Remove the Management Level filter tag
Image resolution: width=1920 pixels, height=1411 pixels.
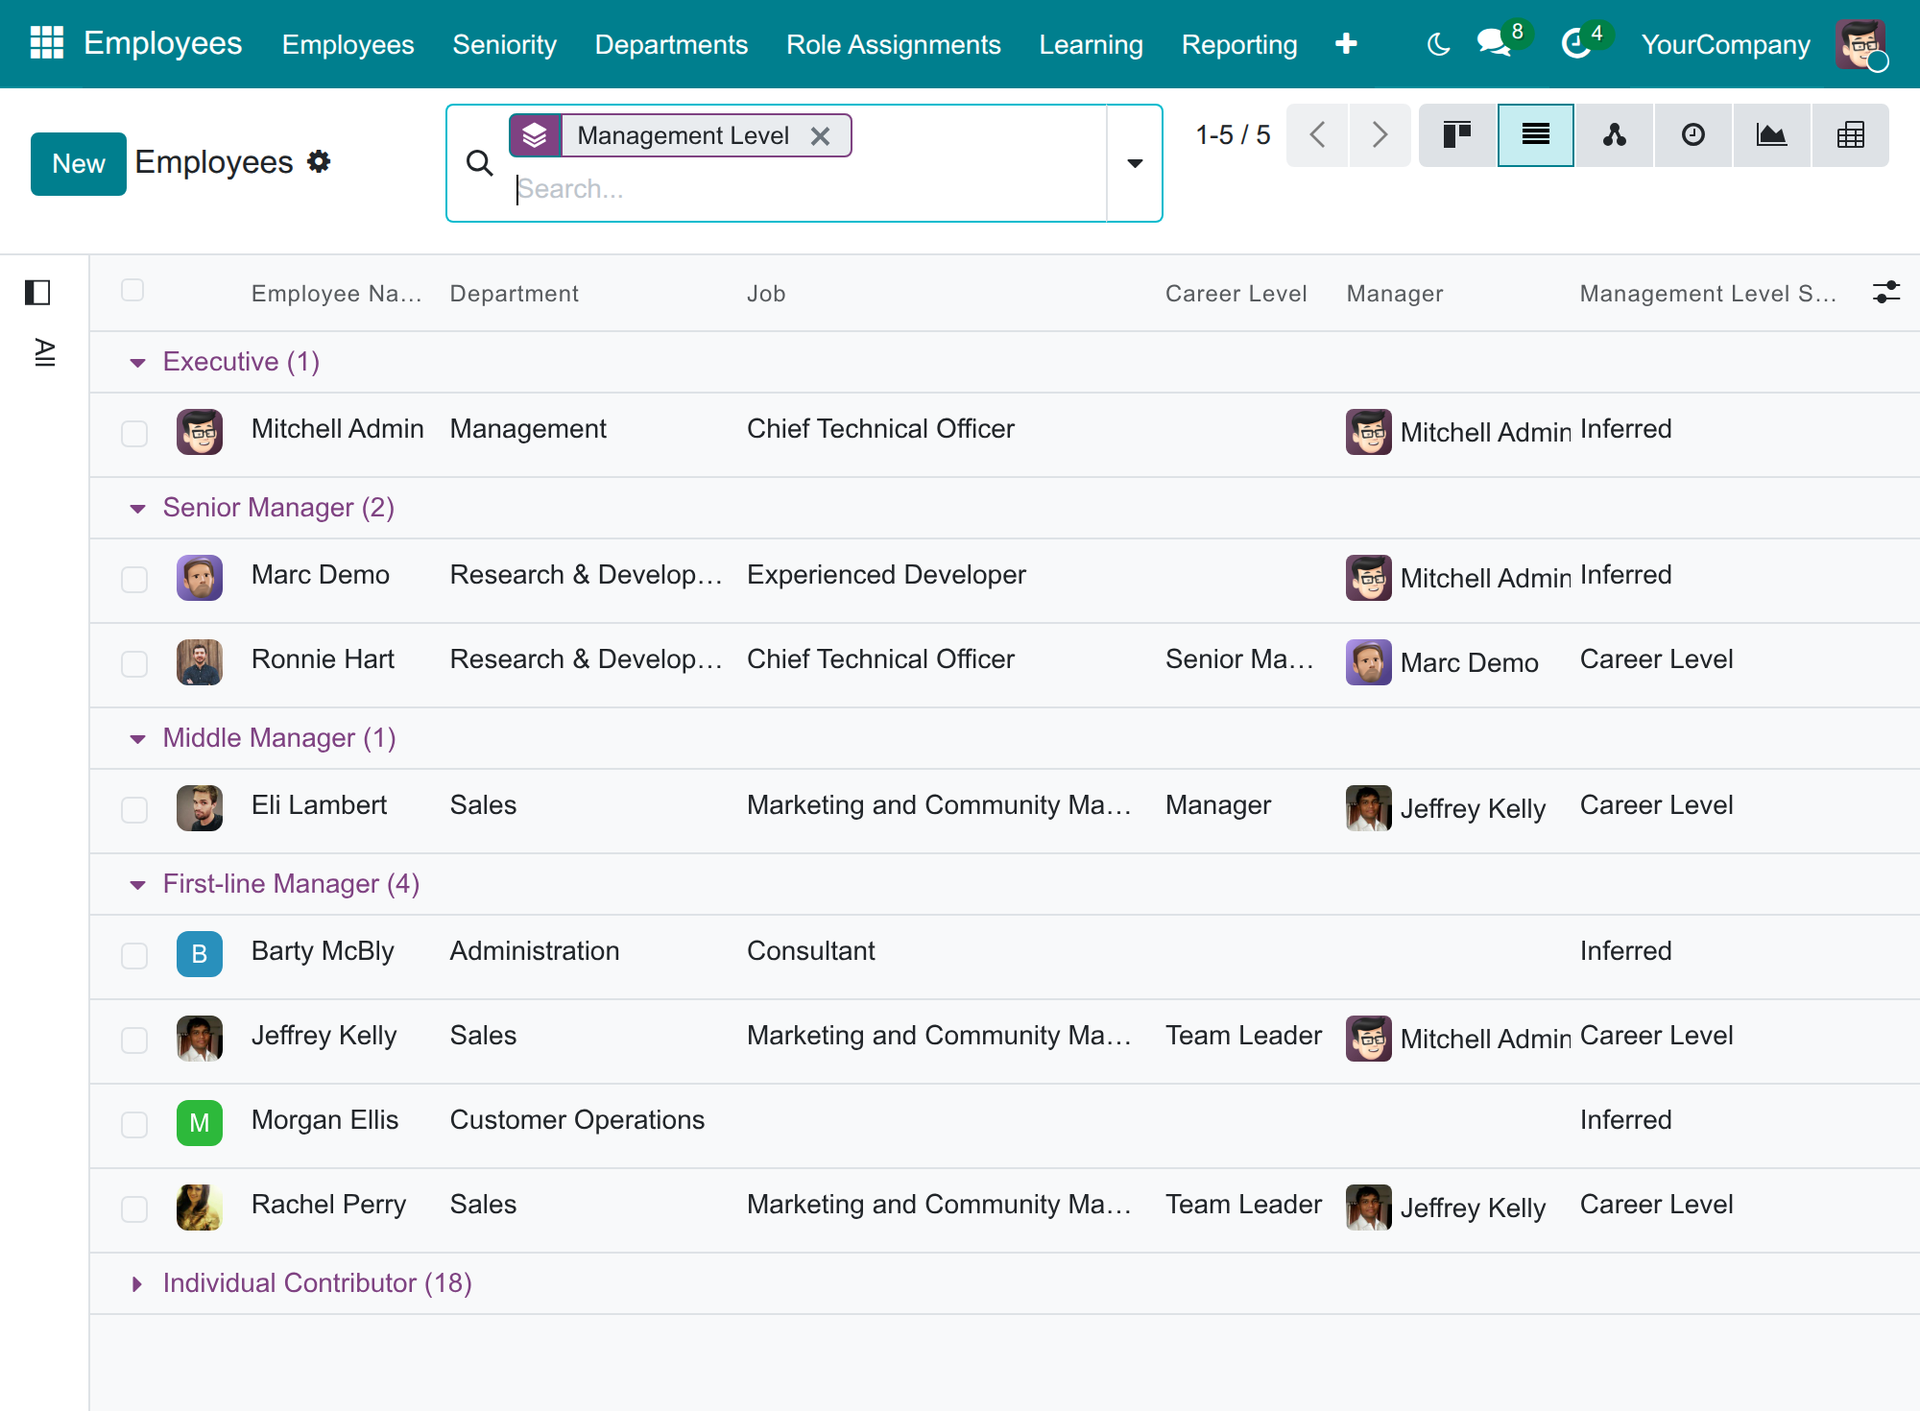click(821, 135)
